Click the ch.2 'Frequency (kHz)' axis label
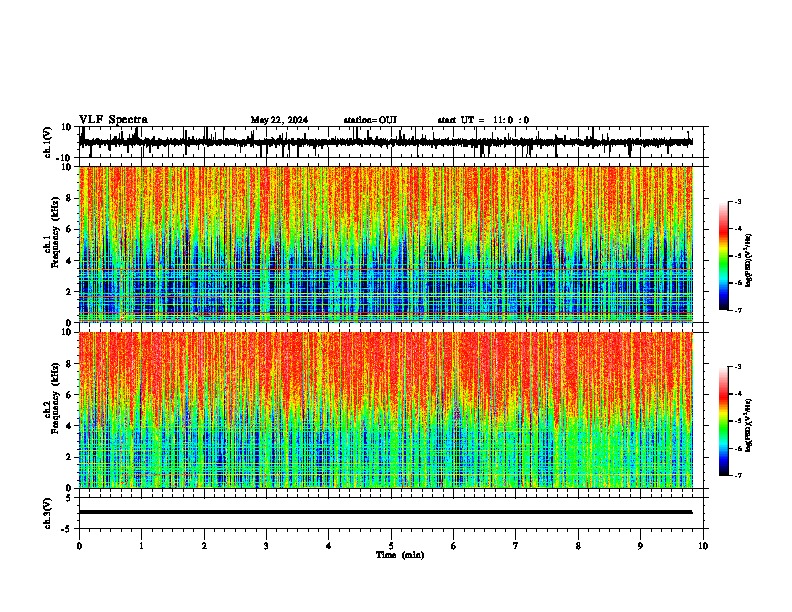 point(55,398)
